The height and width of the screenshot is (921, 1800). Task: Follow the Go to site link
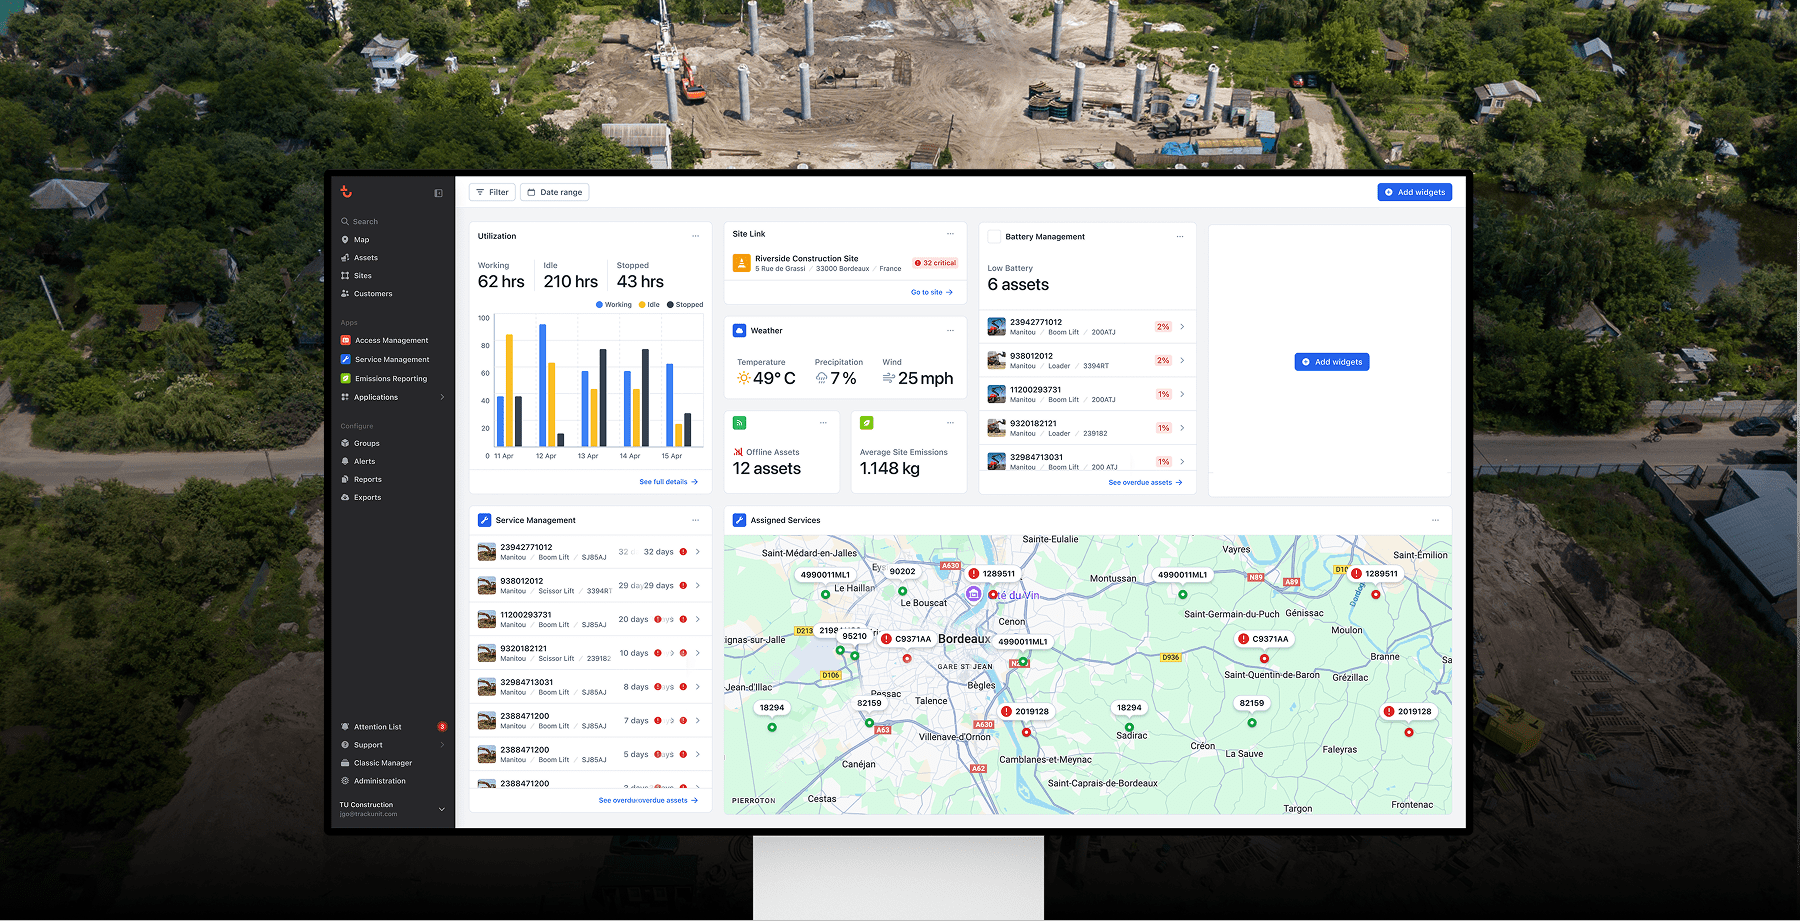tap(932, 292)
